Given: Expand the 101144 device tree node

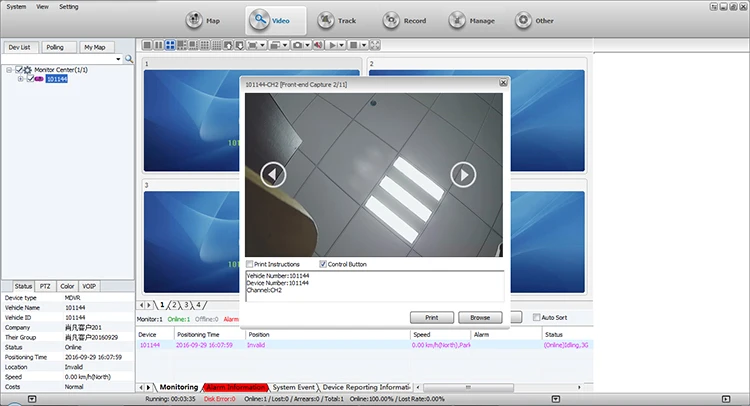Looking at the screenshot, I should click(22, 79).
